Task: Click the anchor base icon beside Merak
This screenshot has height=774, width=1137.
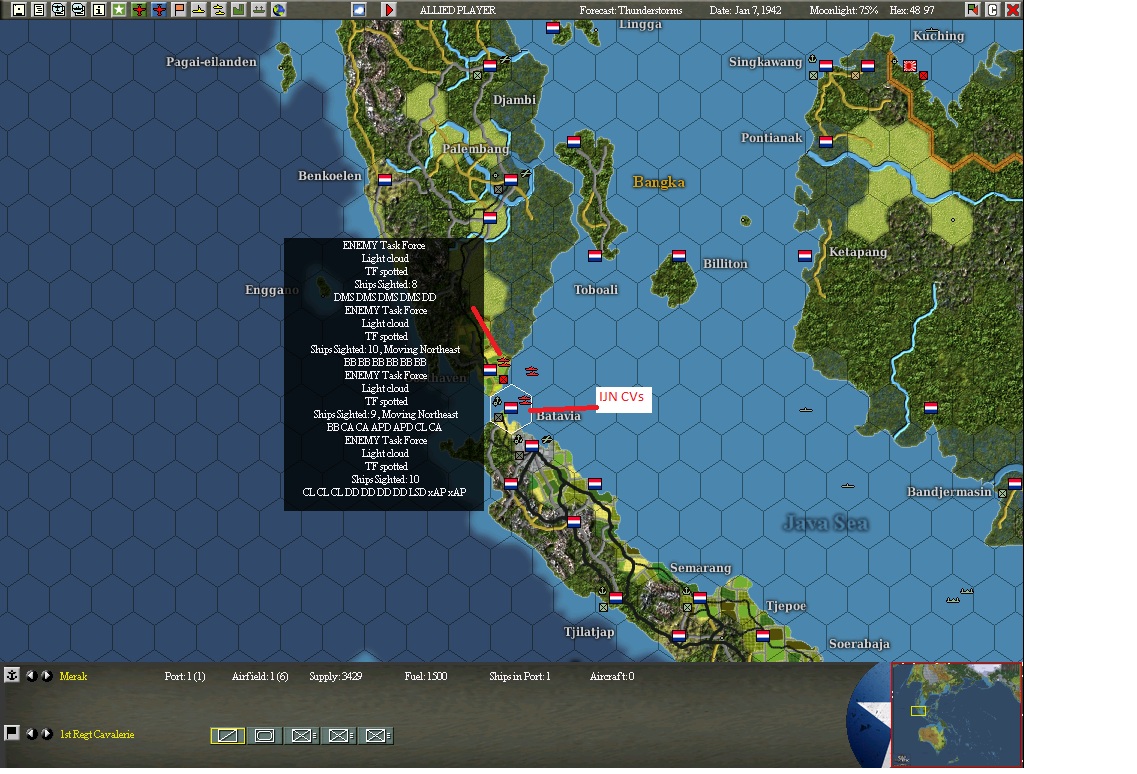Action: pos(12,675)
